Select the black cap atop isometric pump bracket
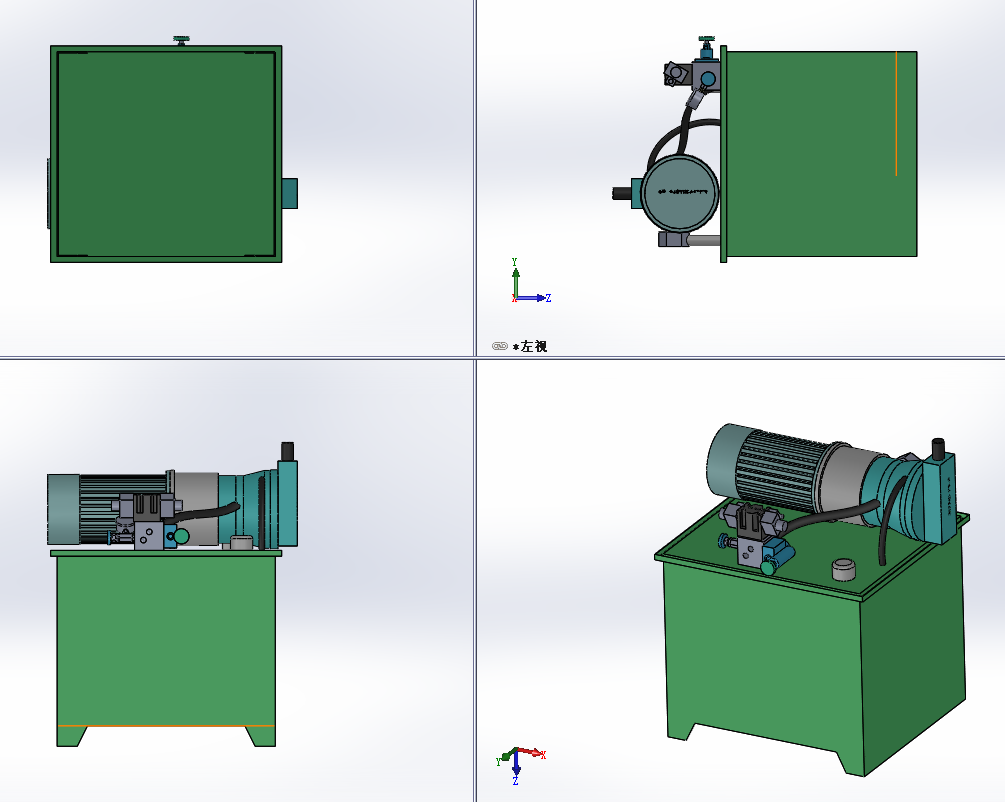 click(938, 447)
